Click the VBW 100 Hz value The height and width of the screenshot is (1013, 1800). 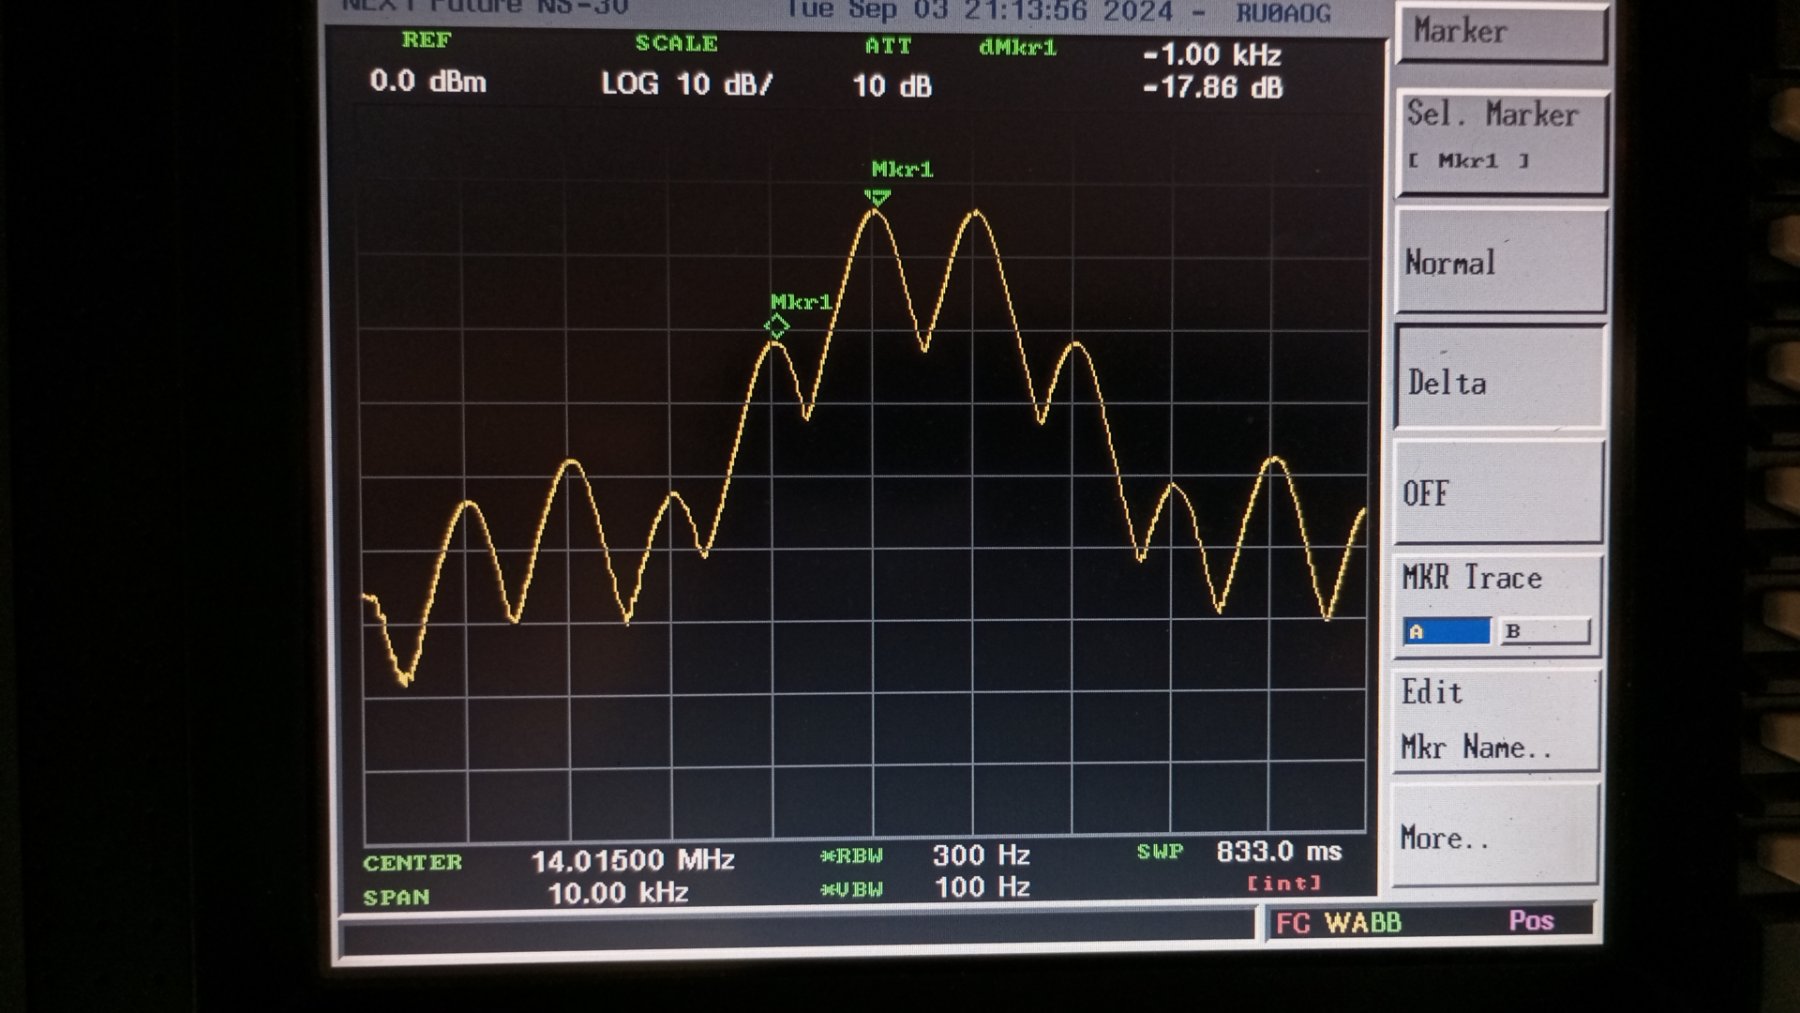point(982,888)
